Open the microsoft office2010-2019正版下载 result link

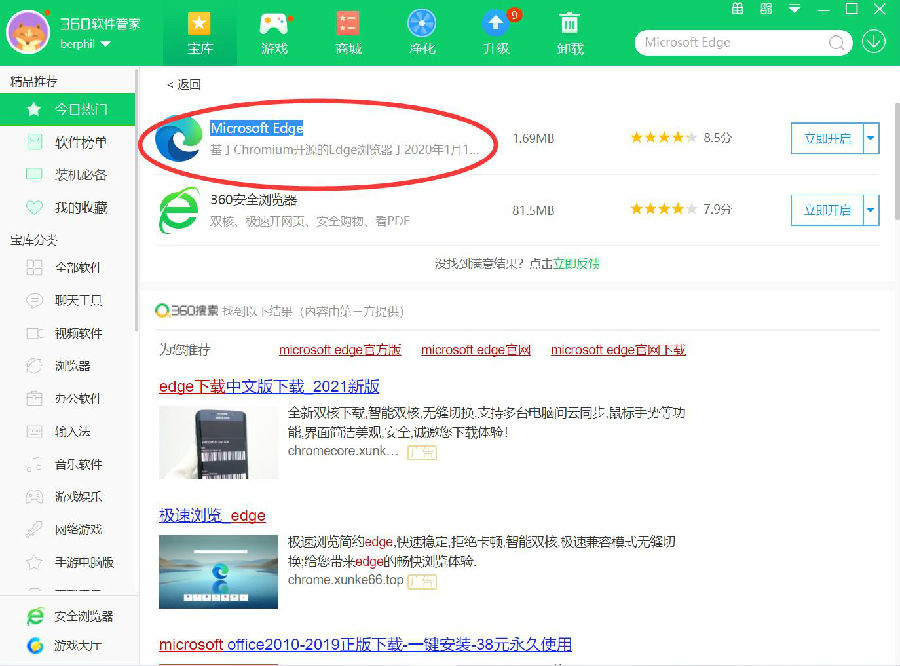point(366,645)
